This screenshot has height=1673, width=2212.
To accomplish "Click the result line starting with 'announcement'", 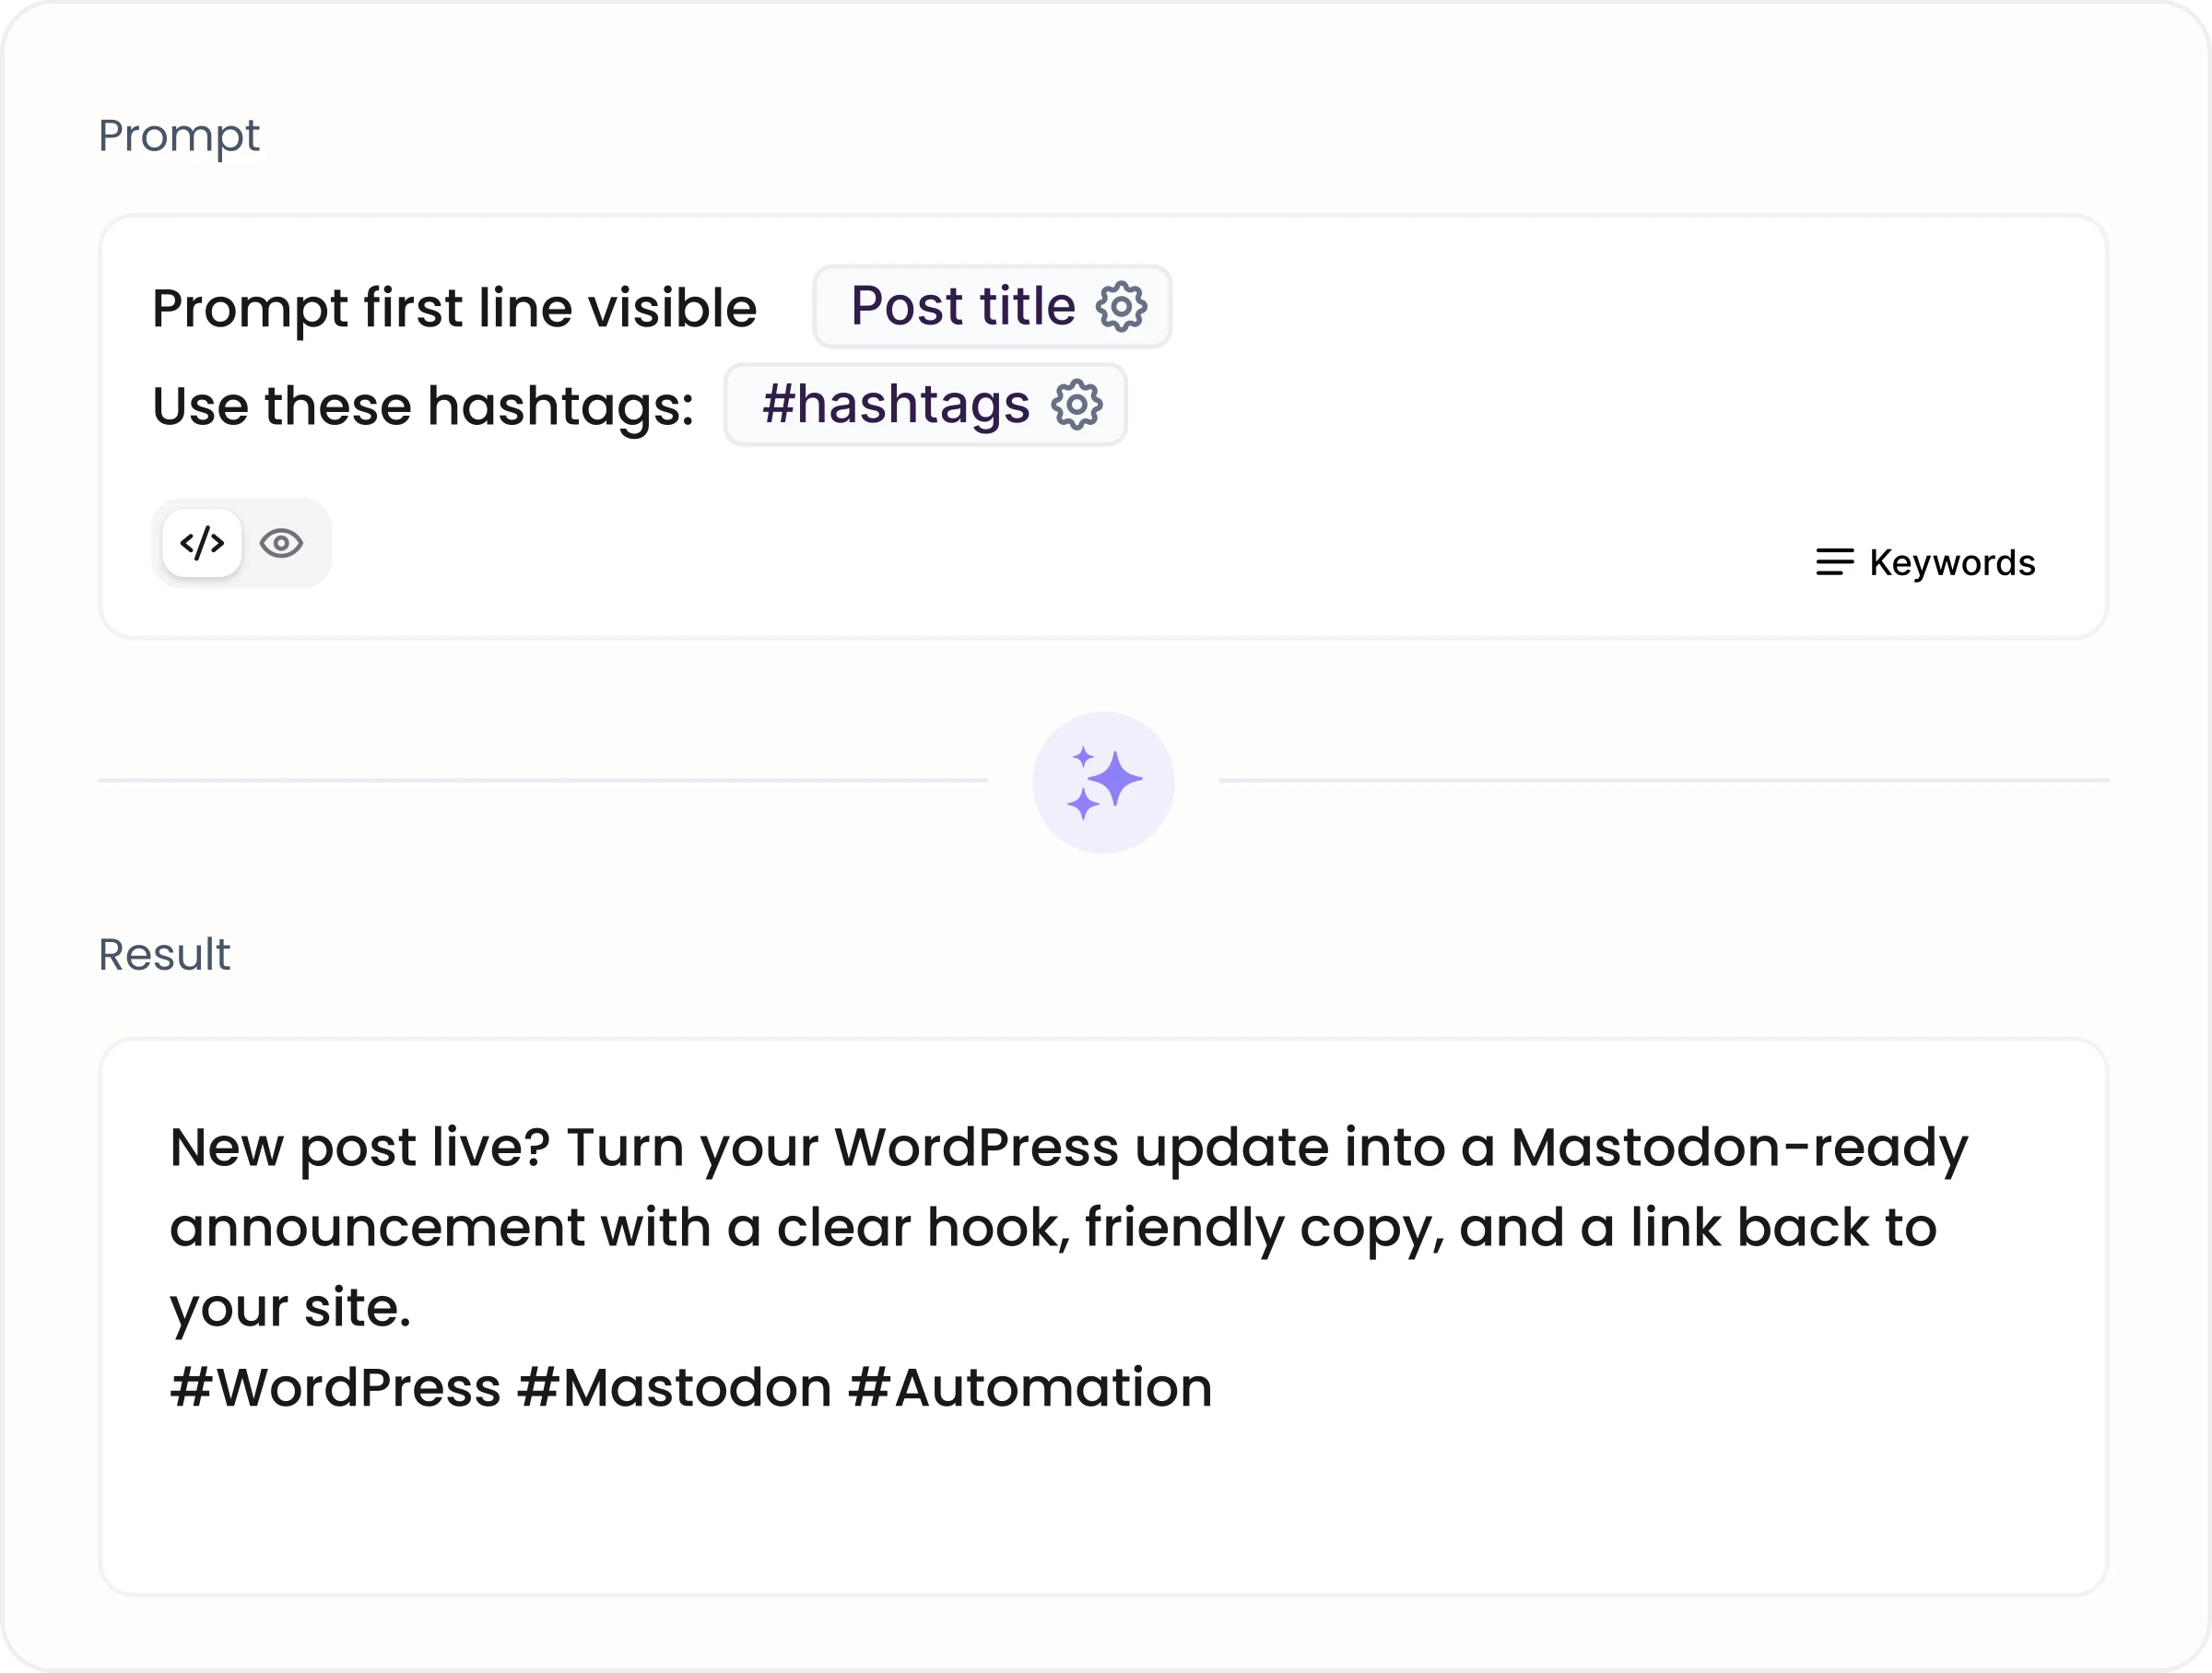I will pyautogui.click(x=1053, y=1227).
